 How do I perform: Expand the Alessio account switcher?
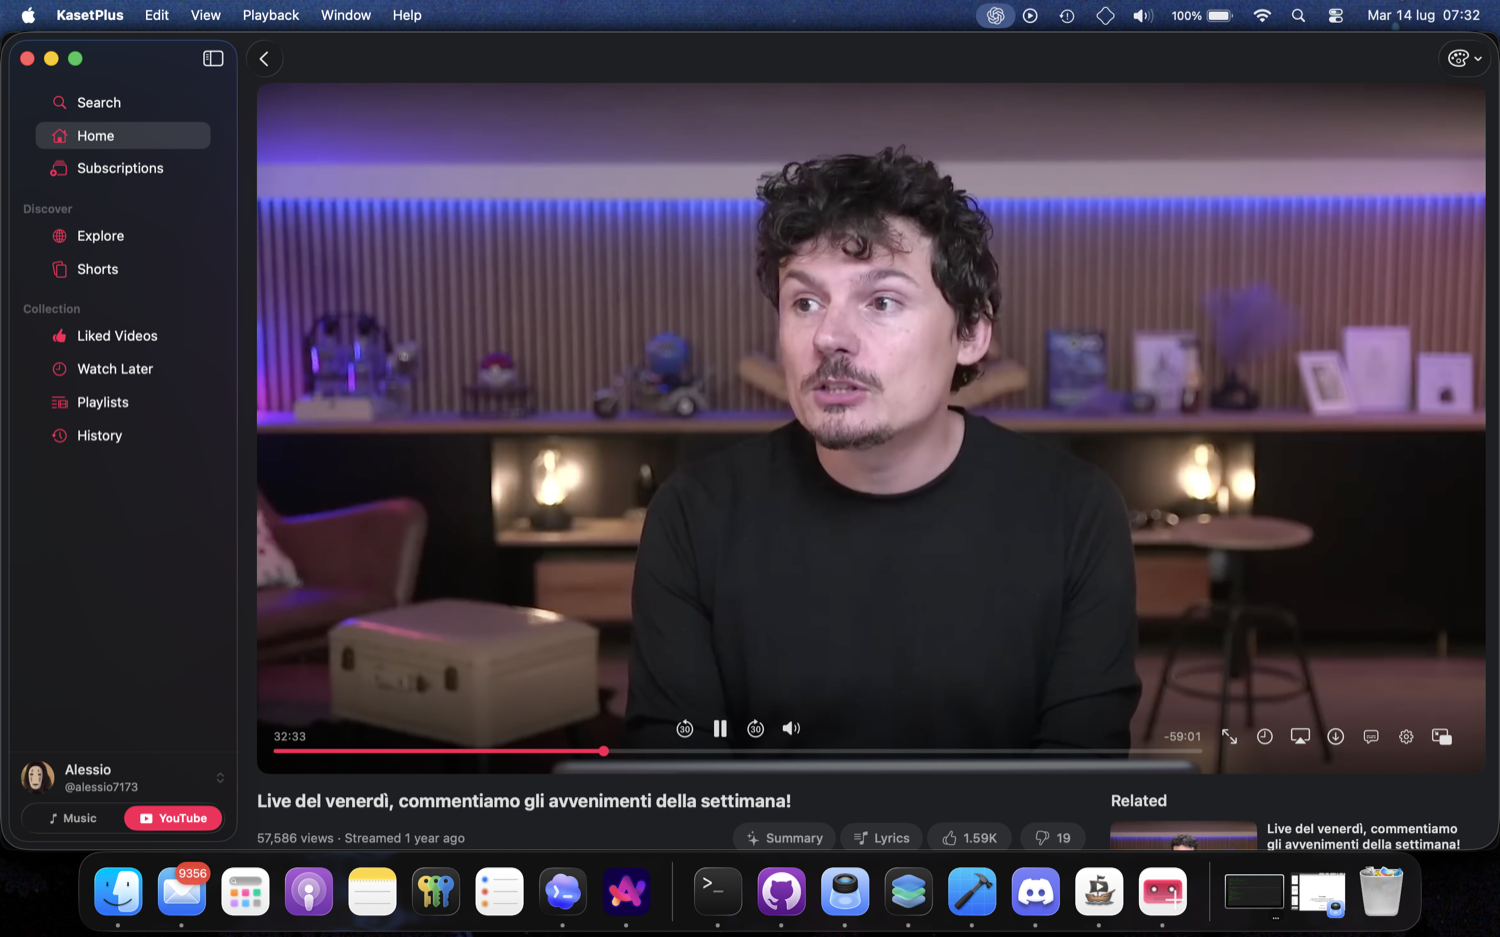(220, 777)
